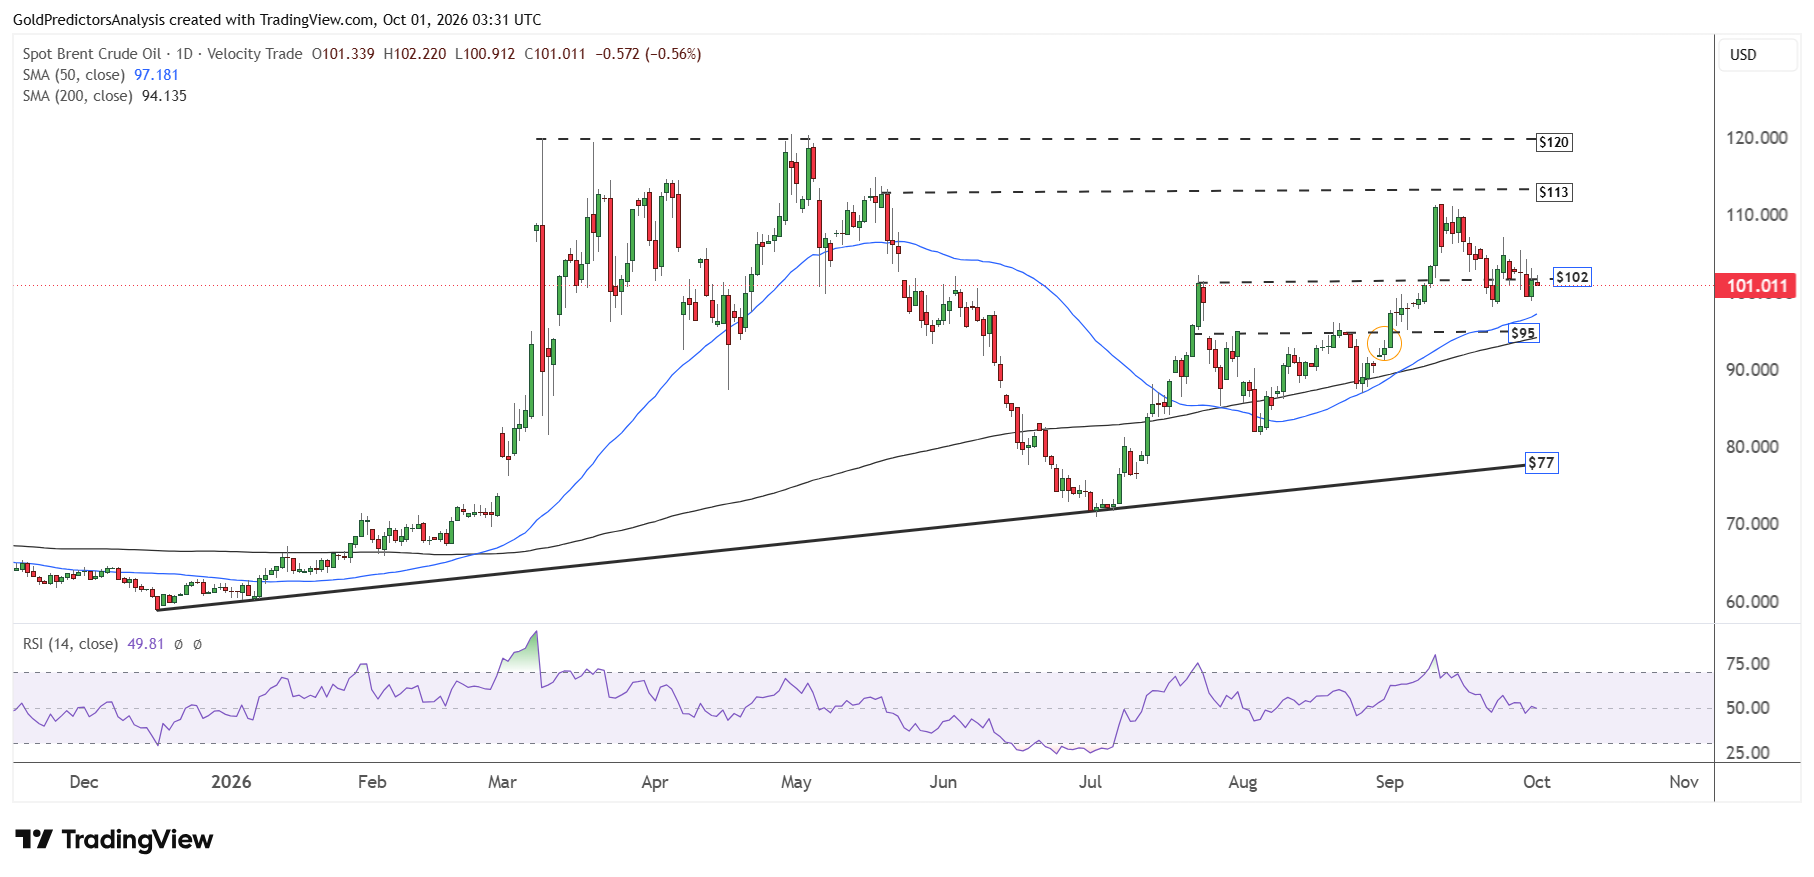
Task: Click the GoldPredictorsAnalysis attribution text
Action: [277, 19]
